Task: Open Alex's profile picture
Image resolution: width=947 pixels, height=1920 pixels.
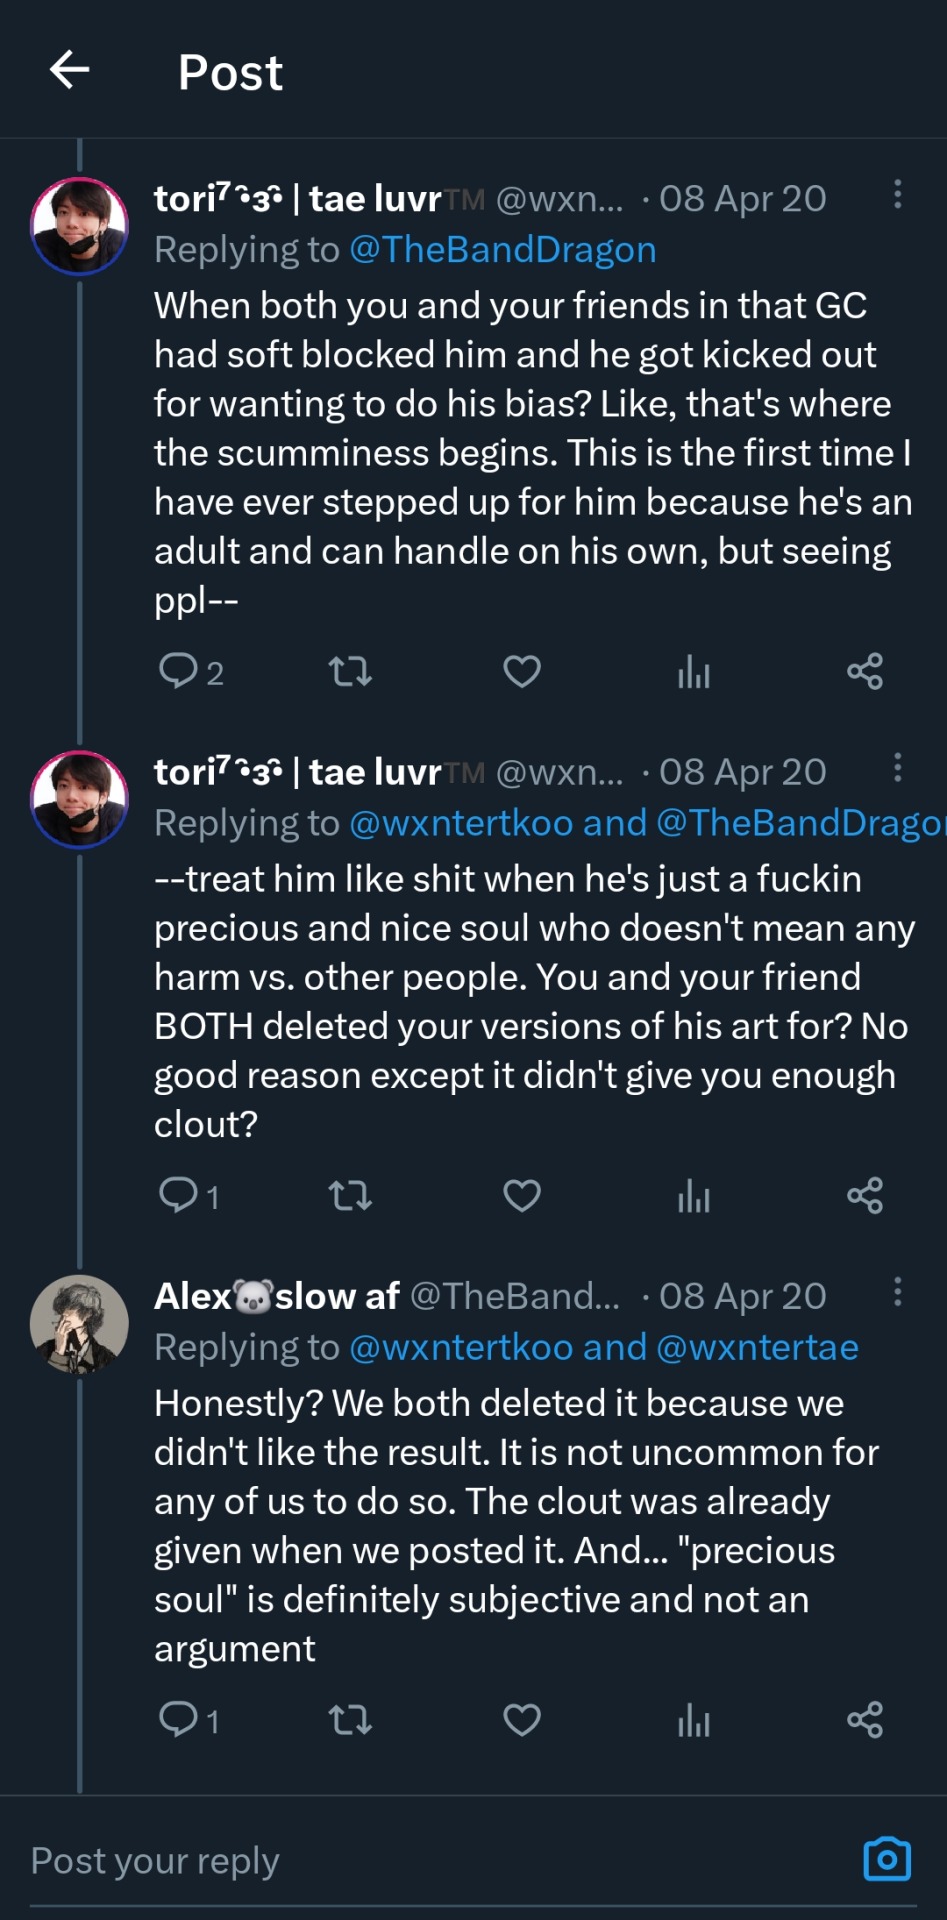Action: (79, 1324)
